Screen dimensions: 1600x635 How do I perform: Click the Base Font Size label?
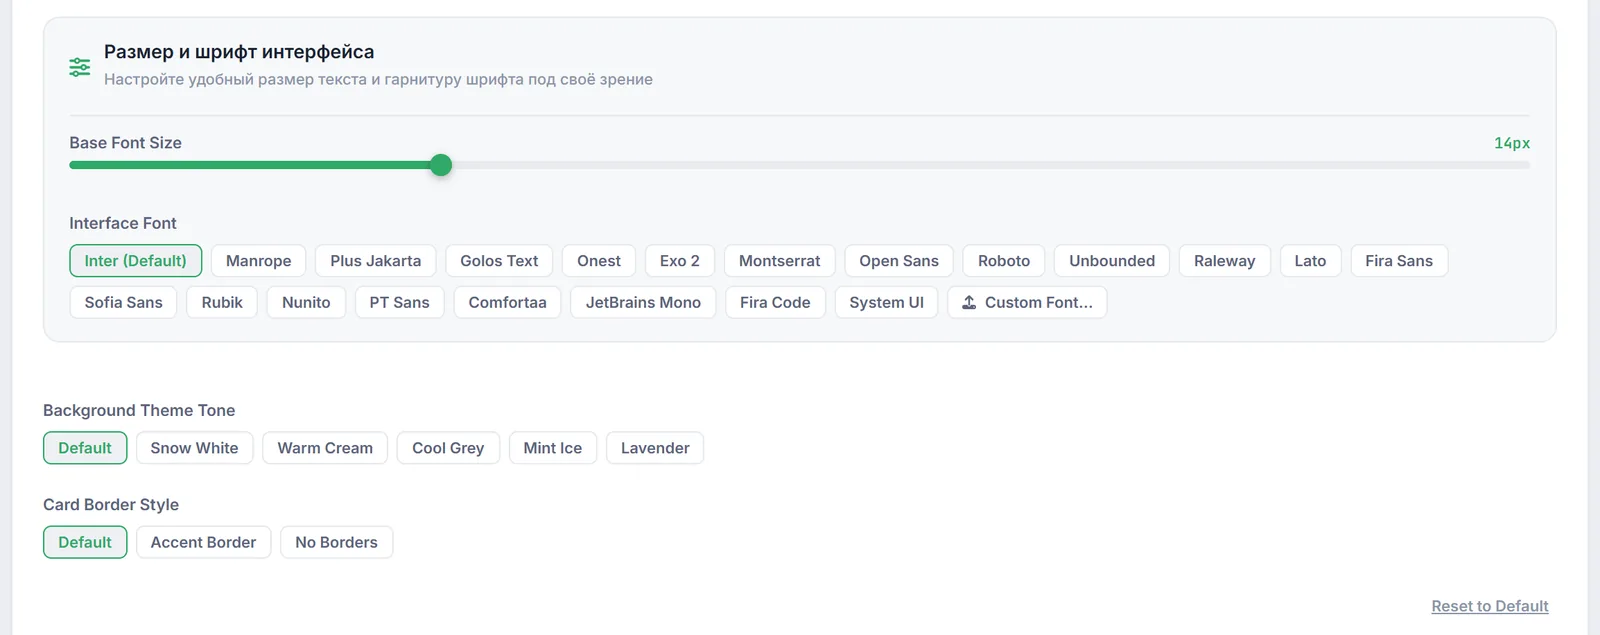(x=126, y=143)
